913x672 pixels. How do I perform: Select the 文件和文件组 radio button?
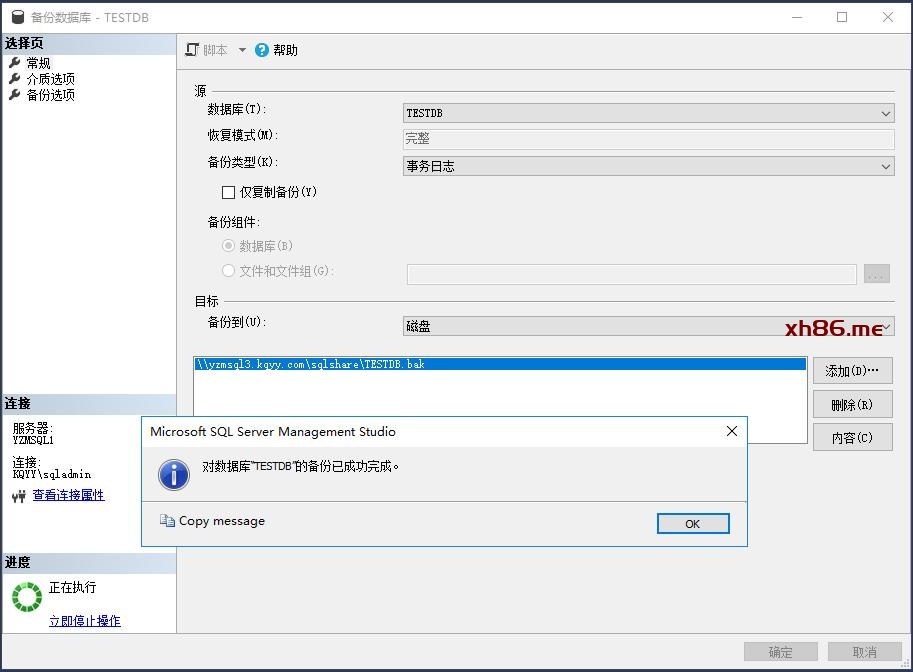pos(228,271)
